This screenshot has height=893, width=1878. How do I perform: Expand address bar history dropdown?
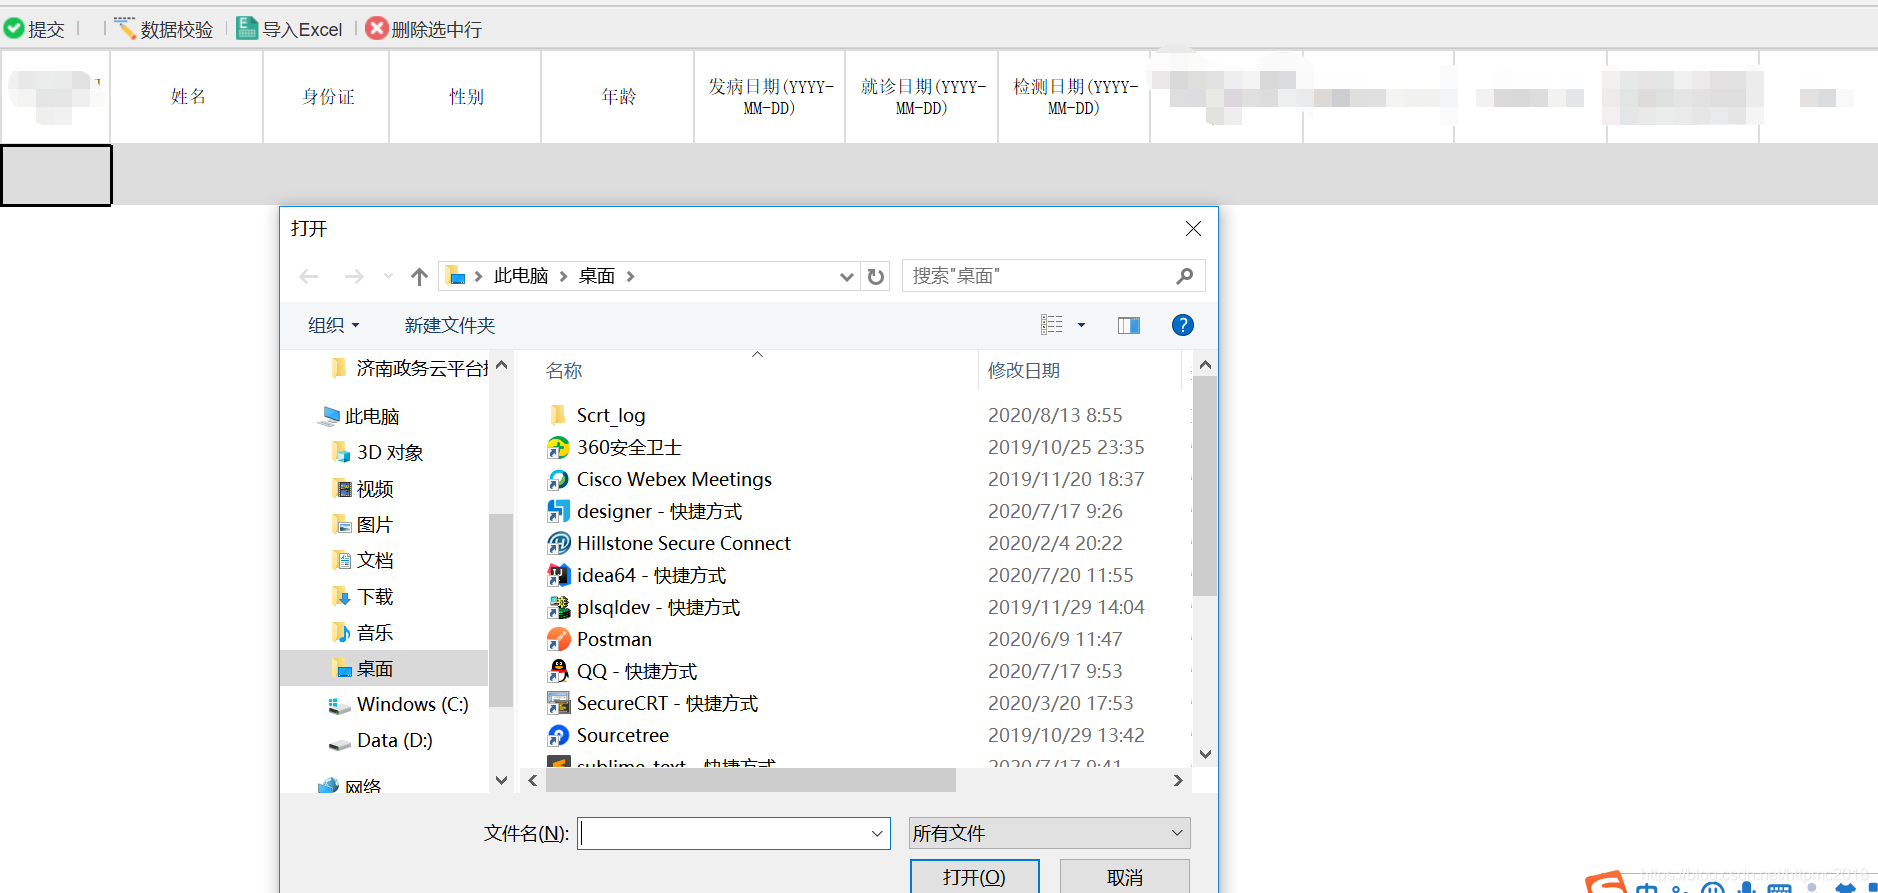point(847,277)
